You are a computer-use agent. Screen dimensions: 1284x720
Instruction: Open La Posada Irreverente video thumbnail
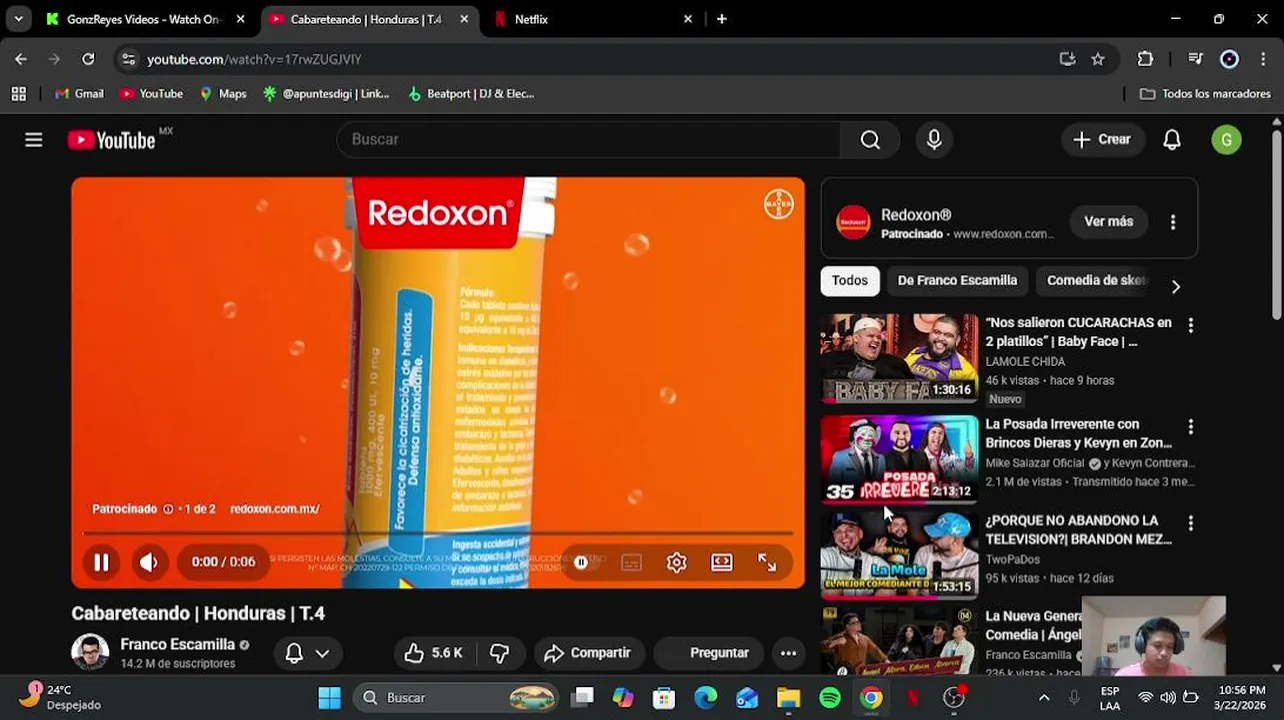coord(899,459)
